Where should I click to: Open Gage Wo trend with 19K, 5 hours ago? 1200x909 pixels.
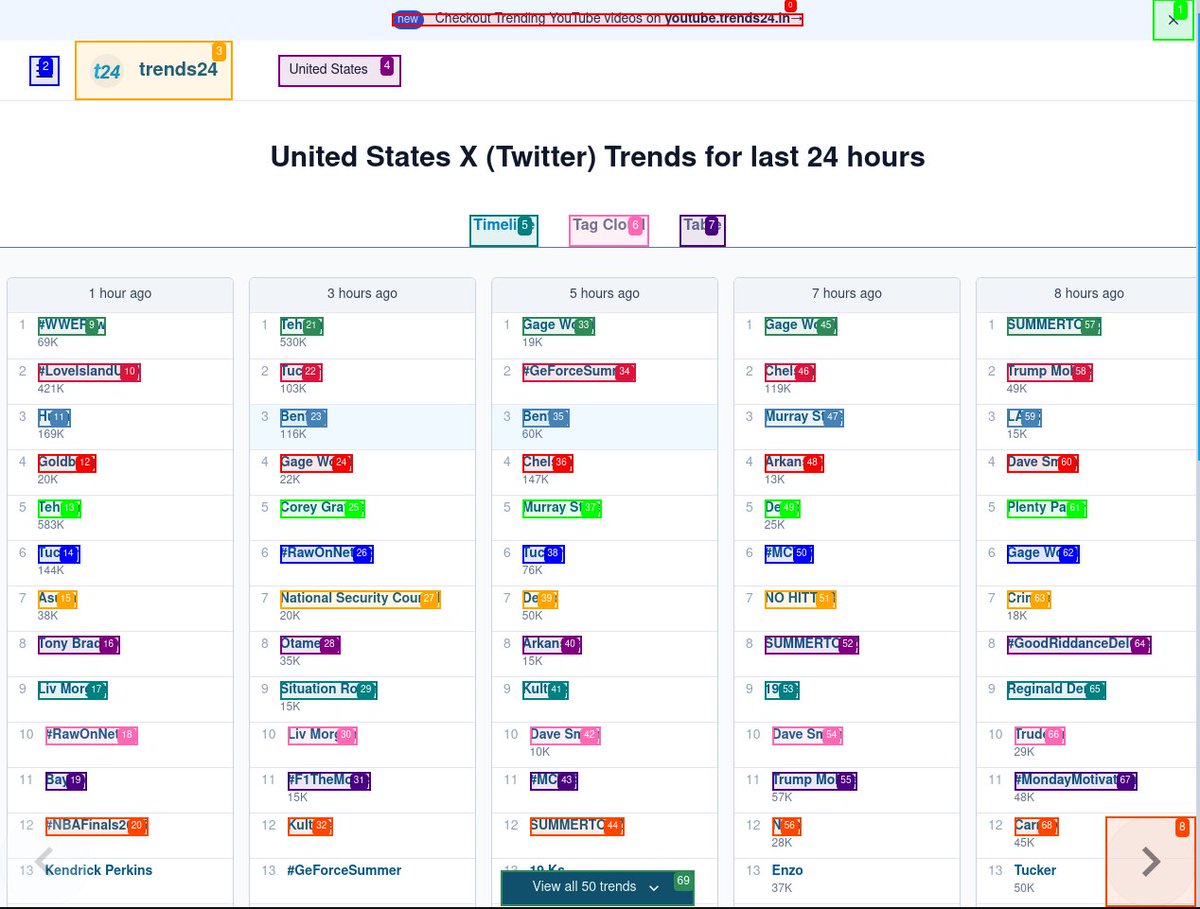[x=558, y=325]
